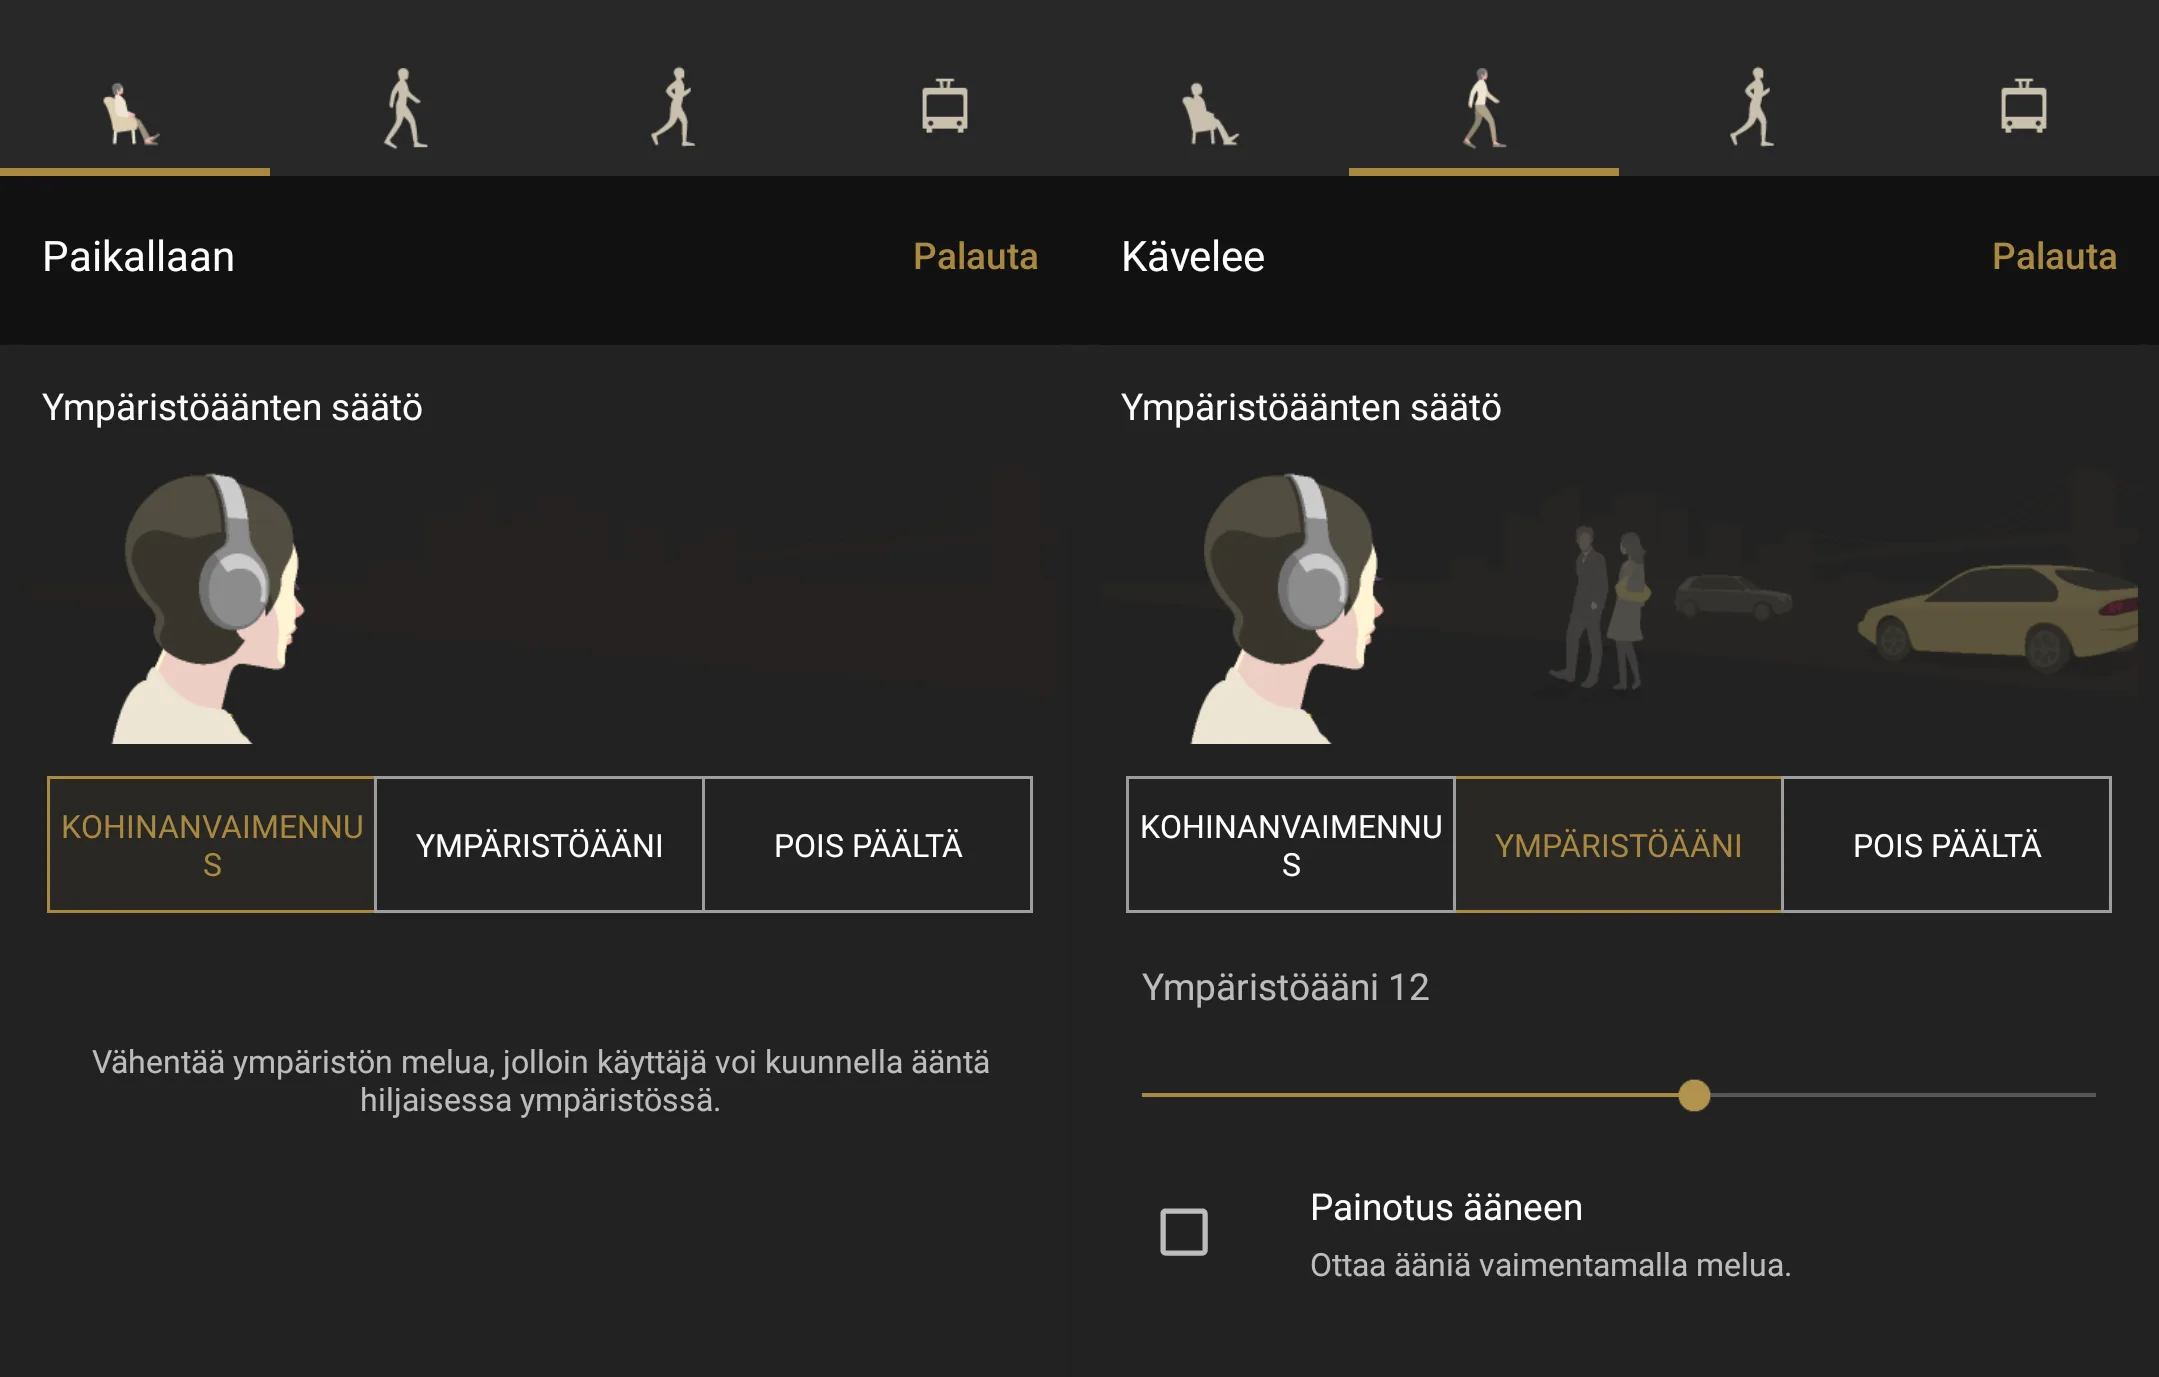Choose POIS PÄÄLTÄ under Kävelee
Screen dimensions: 2159x1377
click(1947, 844)
